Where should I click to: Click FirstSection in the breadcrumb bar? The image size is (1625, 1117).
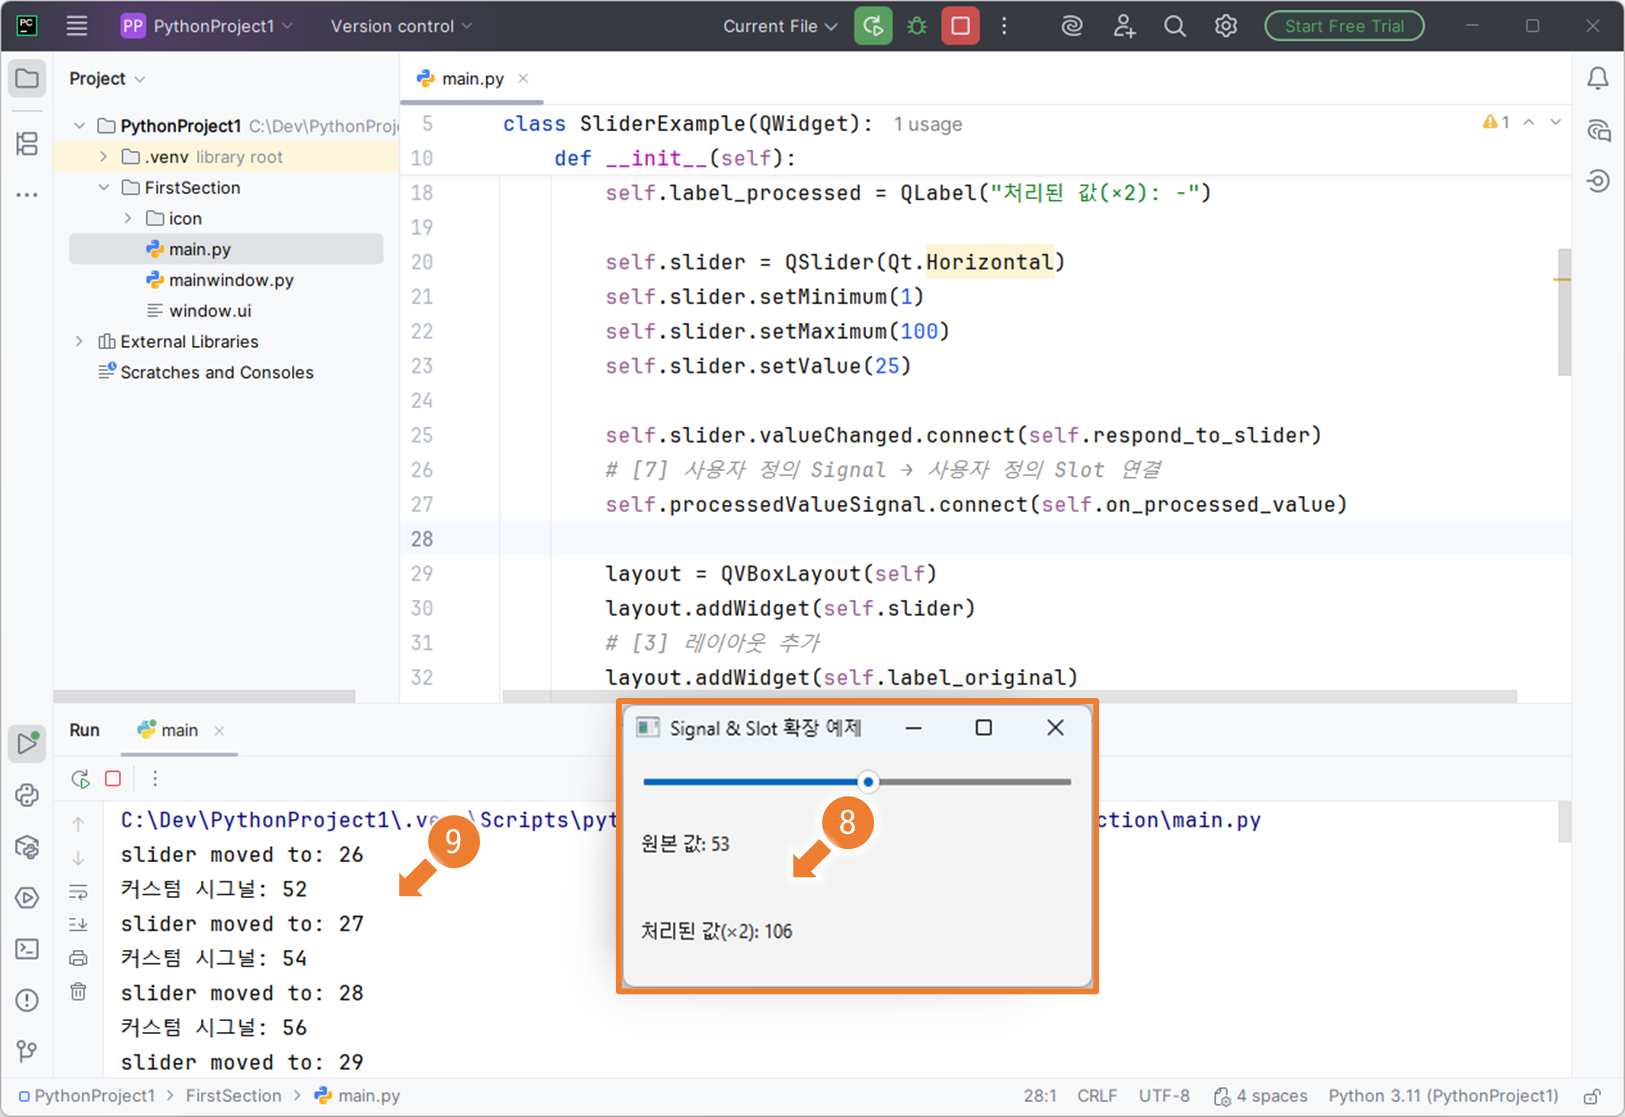233,1096
